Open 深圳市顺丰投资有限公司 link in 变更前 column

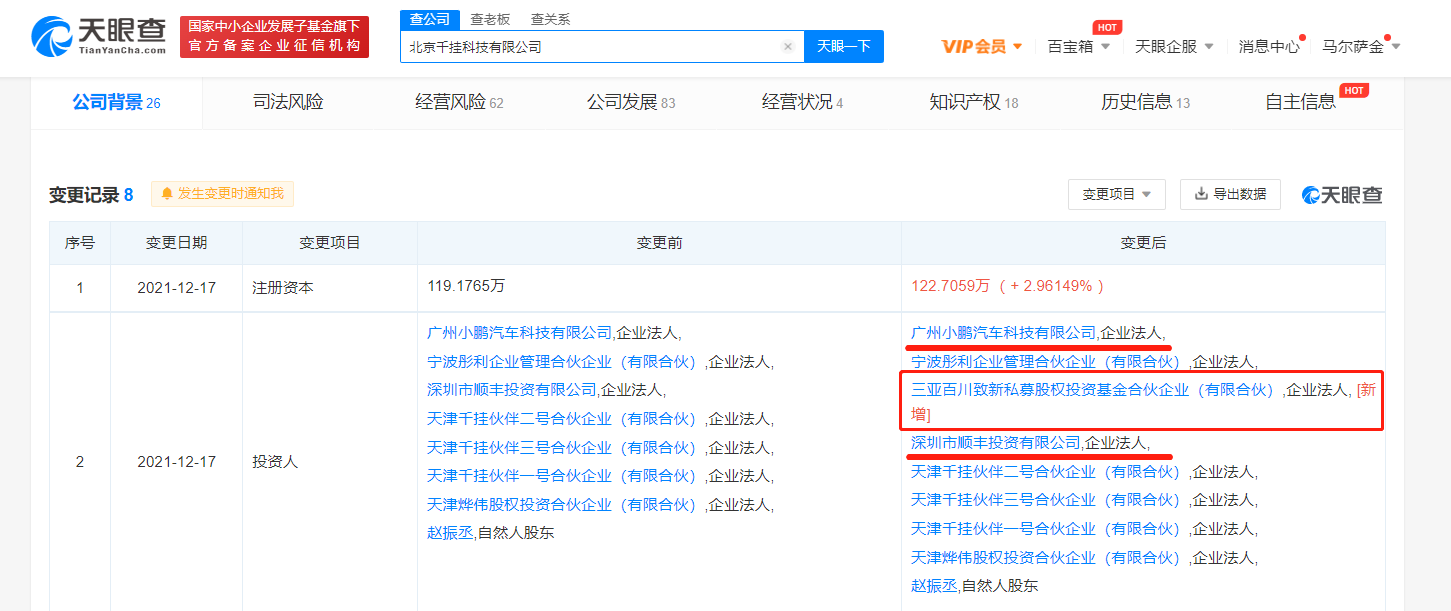click(x=512, y=389)
